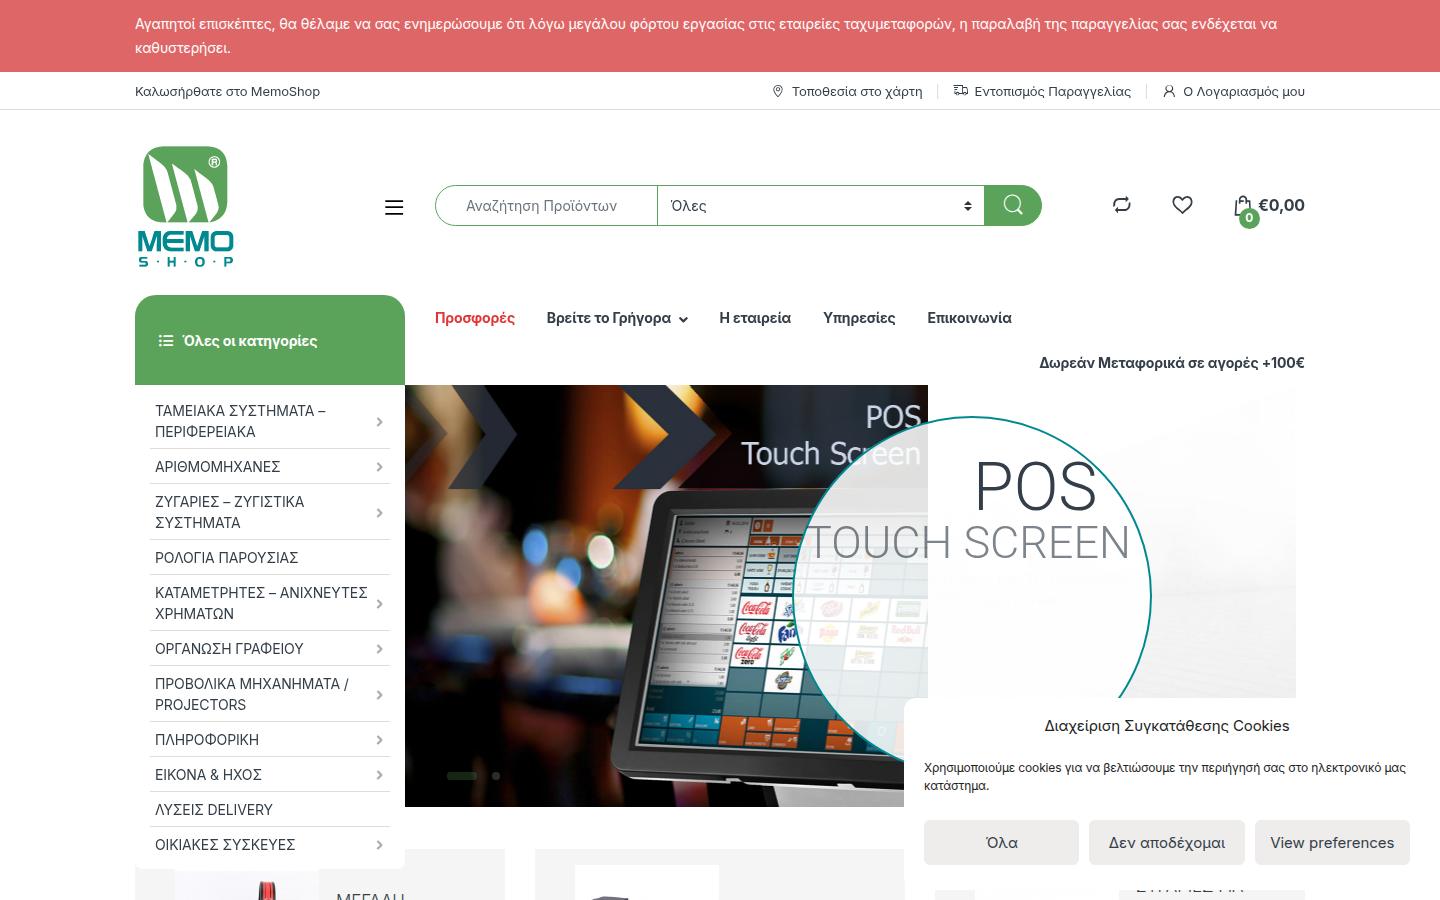The image size is (1440, 900).
Task: Open the product compare icon
Action: click(x=1122, y=205)
